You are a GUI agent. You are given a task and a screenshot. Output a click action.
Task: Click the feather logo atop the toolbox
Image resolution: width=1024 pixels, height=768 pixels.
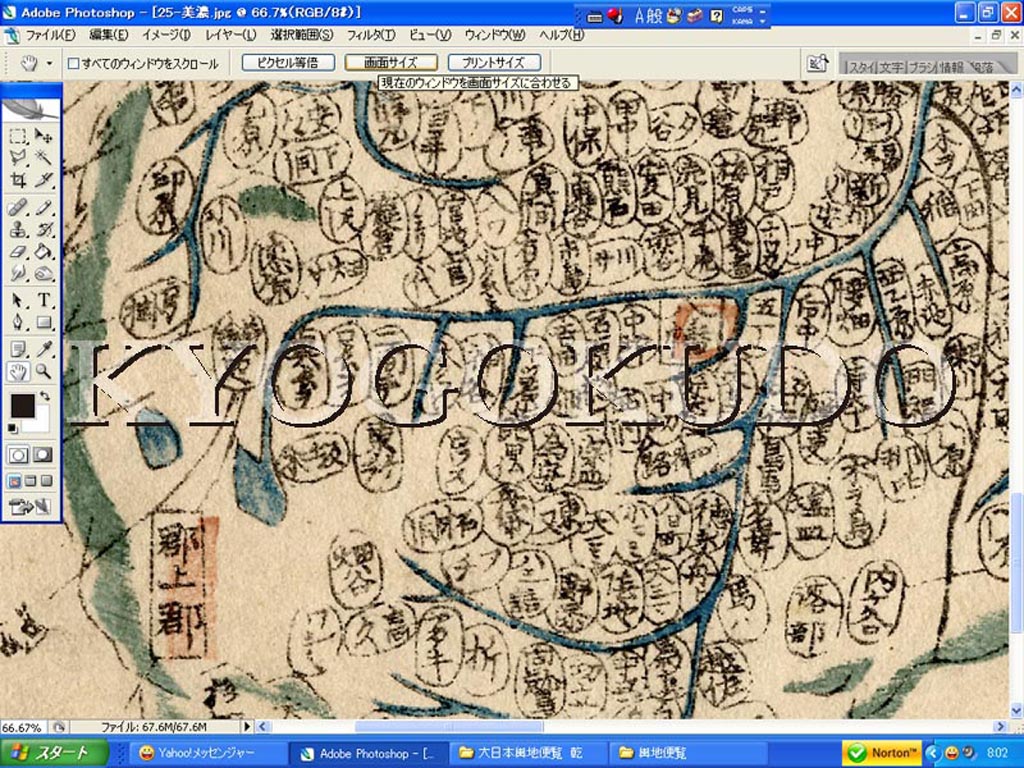tap(31, 109)
